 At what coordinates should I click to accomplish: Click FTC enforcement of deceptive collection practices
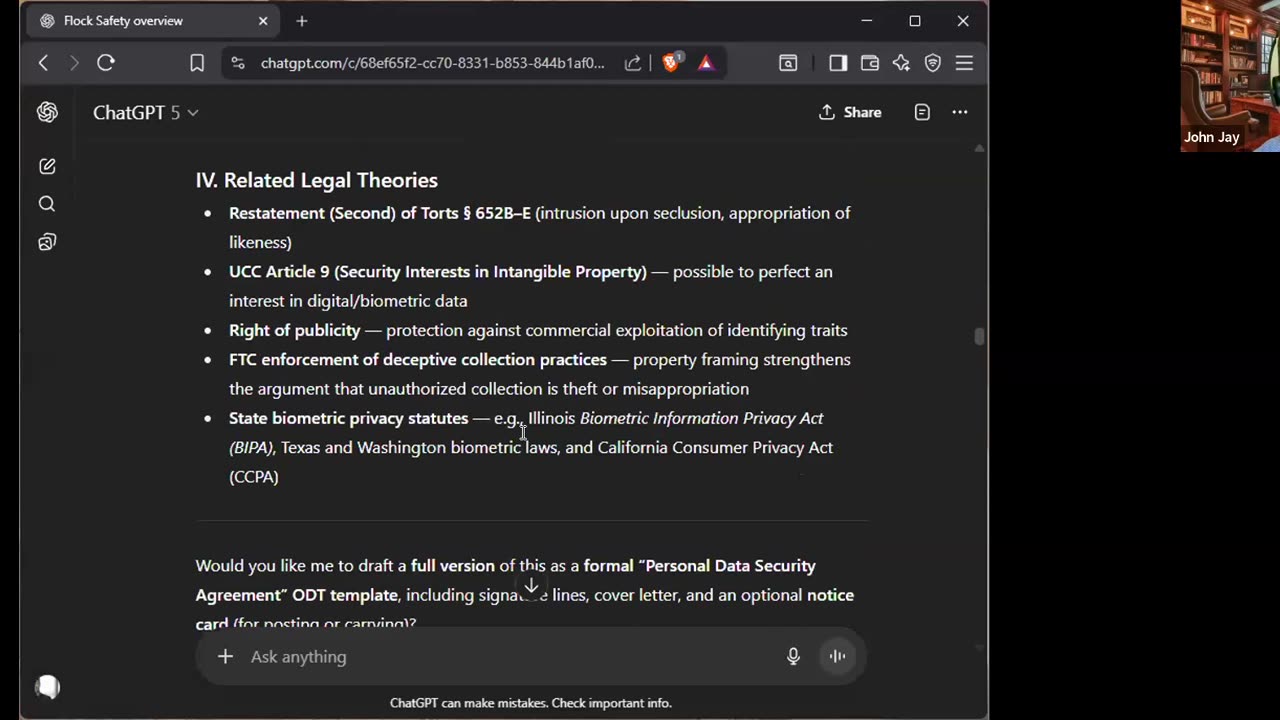pyautogui.click(x=418, y=359)
